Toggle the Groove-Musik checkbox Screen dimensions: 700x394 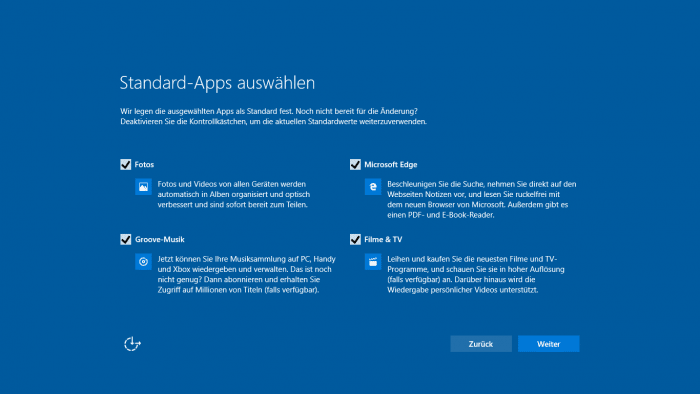[125, 240]
